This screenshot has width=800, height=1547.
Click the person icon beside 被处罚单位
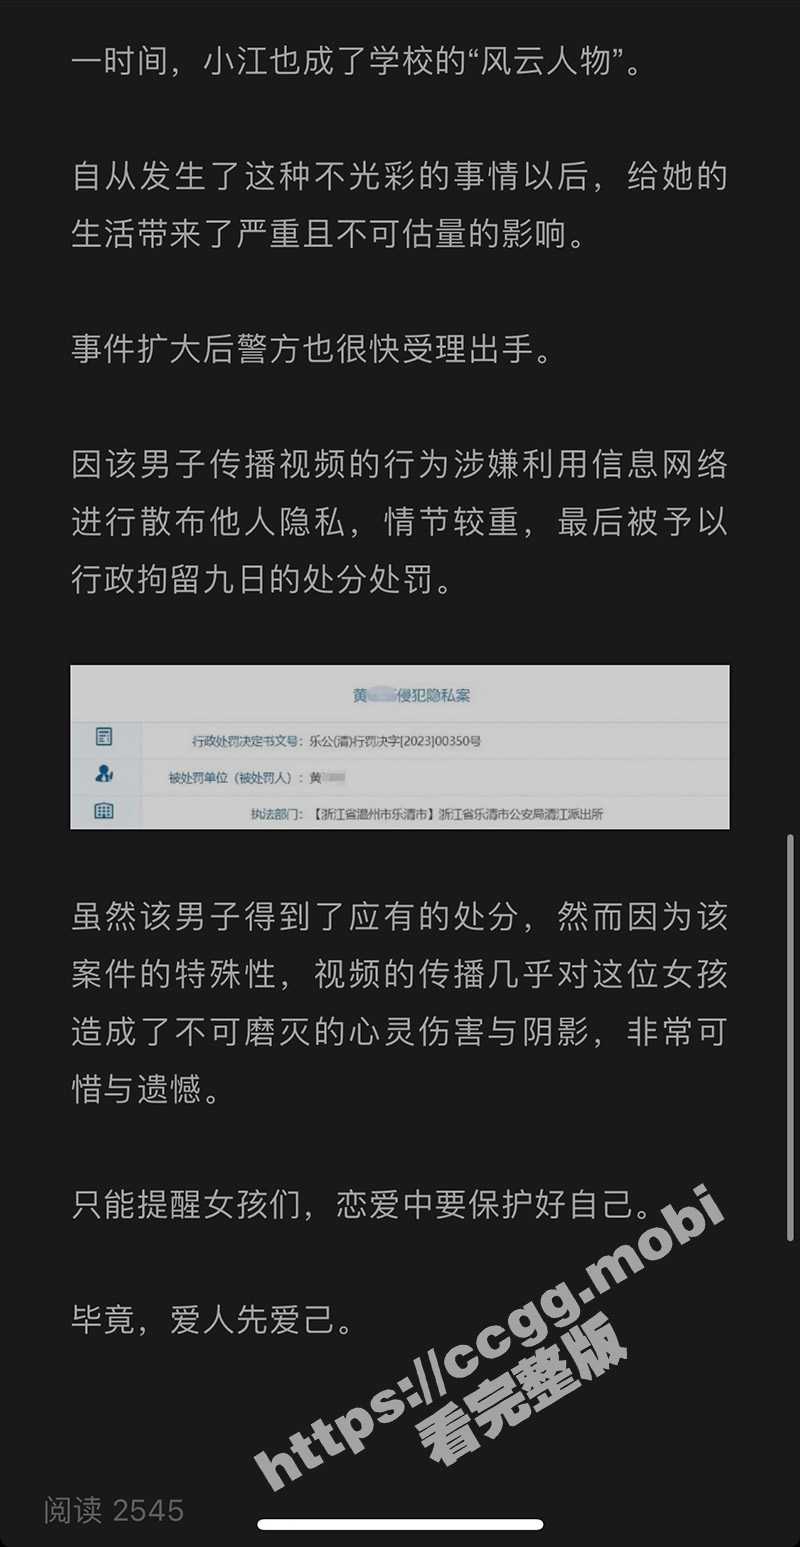(x=104, y=774)
